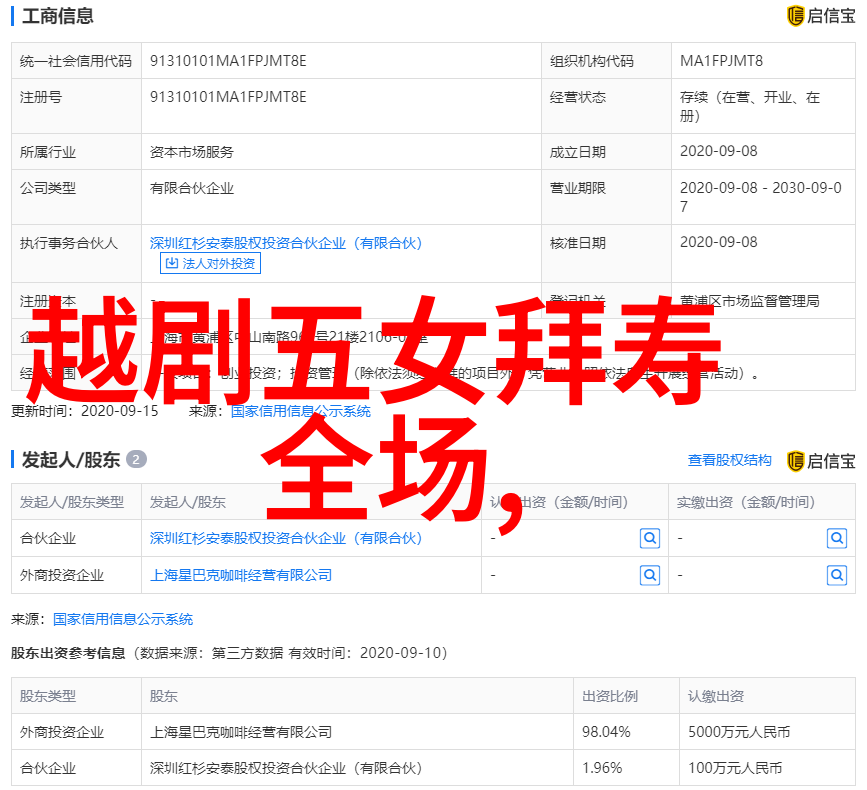This screenshot has height=790, width=867.
Task: Open shareholder link 深圳红杉安泰股权投资合伙企业 in 发起人/股东 table
Action: point(286,538)
